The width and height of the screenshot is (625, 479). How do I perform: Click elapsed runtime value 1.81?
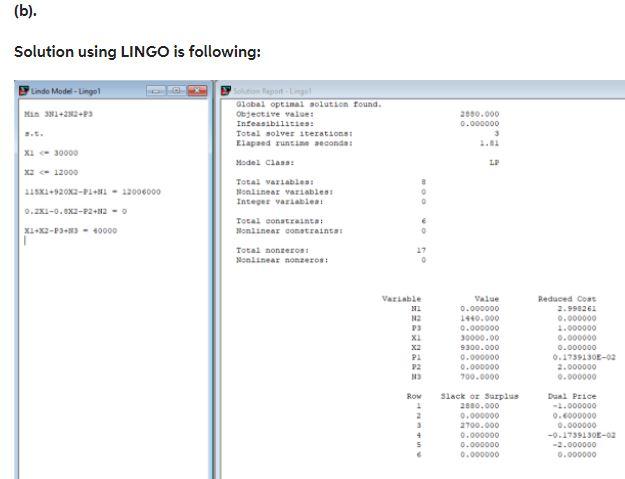489,143
